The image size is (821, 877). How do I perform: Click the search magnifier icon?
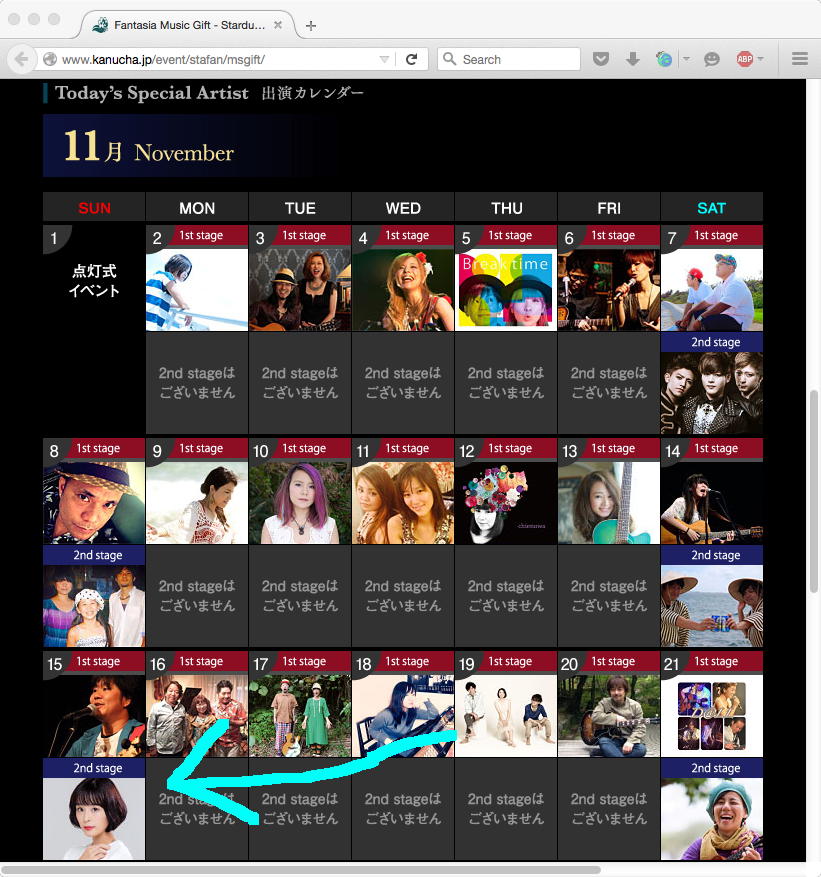[449, 59]
